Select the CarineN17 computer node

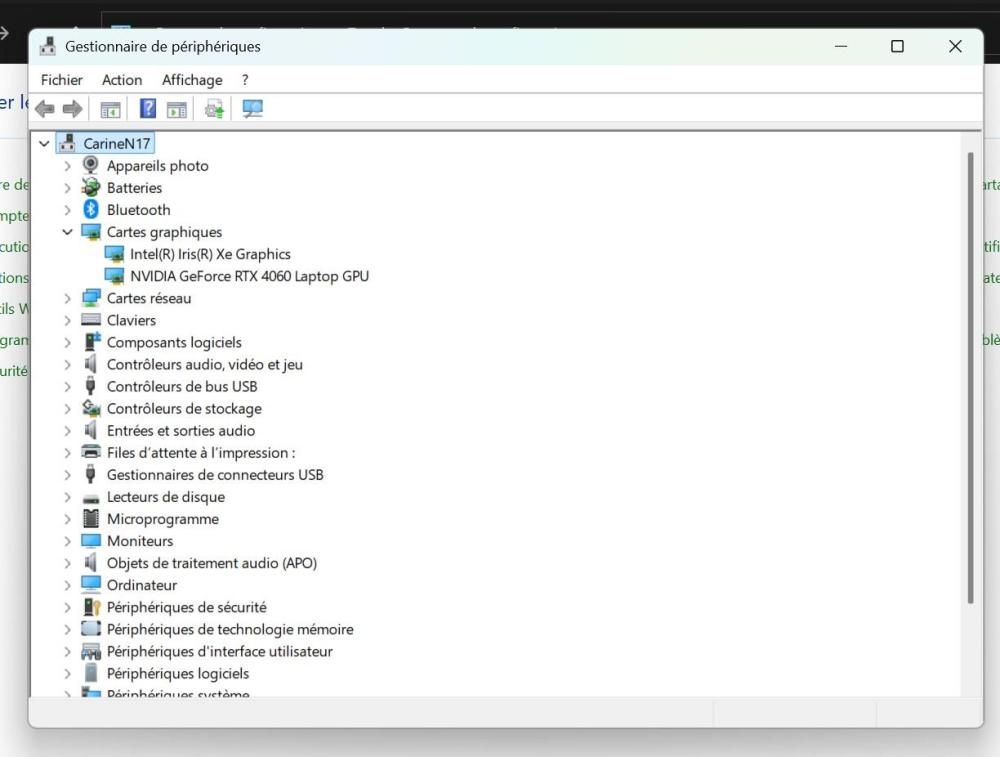(117, 143)
